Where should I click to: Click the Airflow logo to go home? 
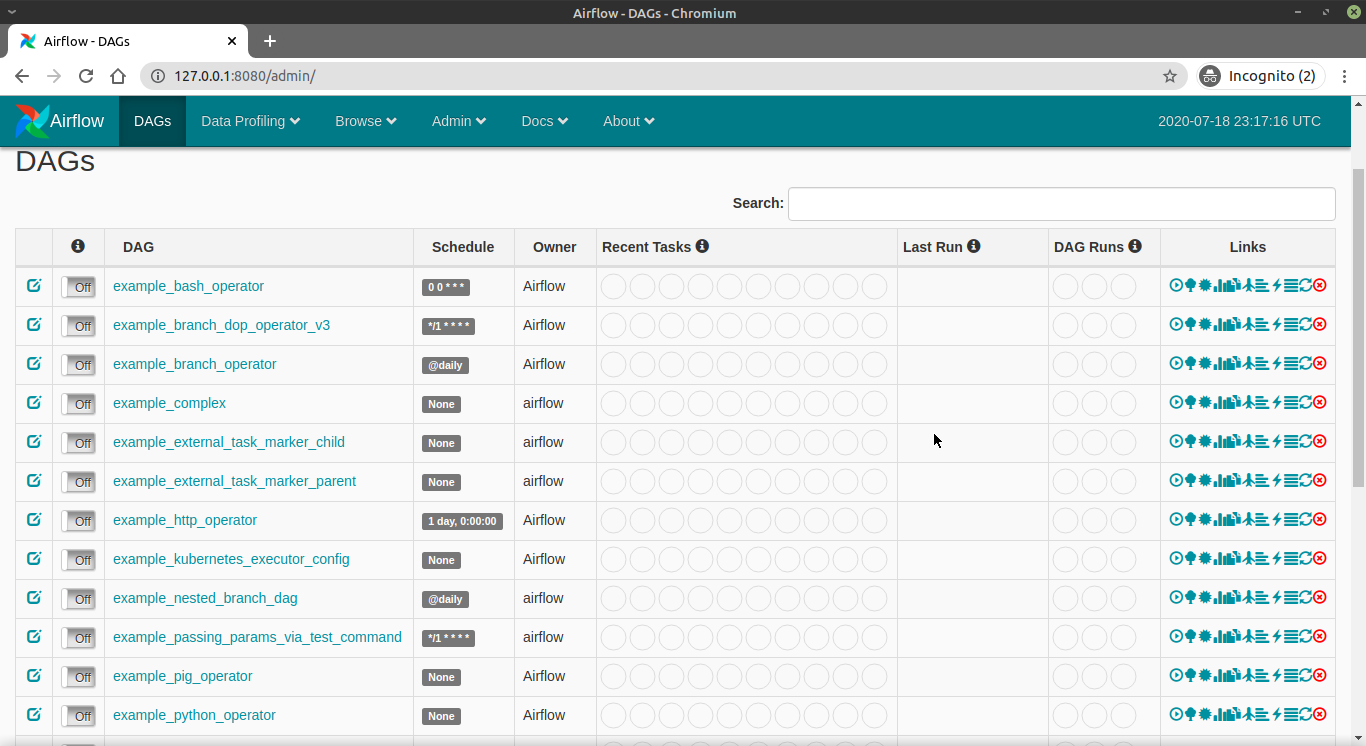click(59, 121)
